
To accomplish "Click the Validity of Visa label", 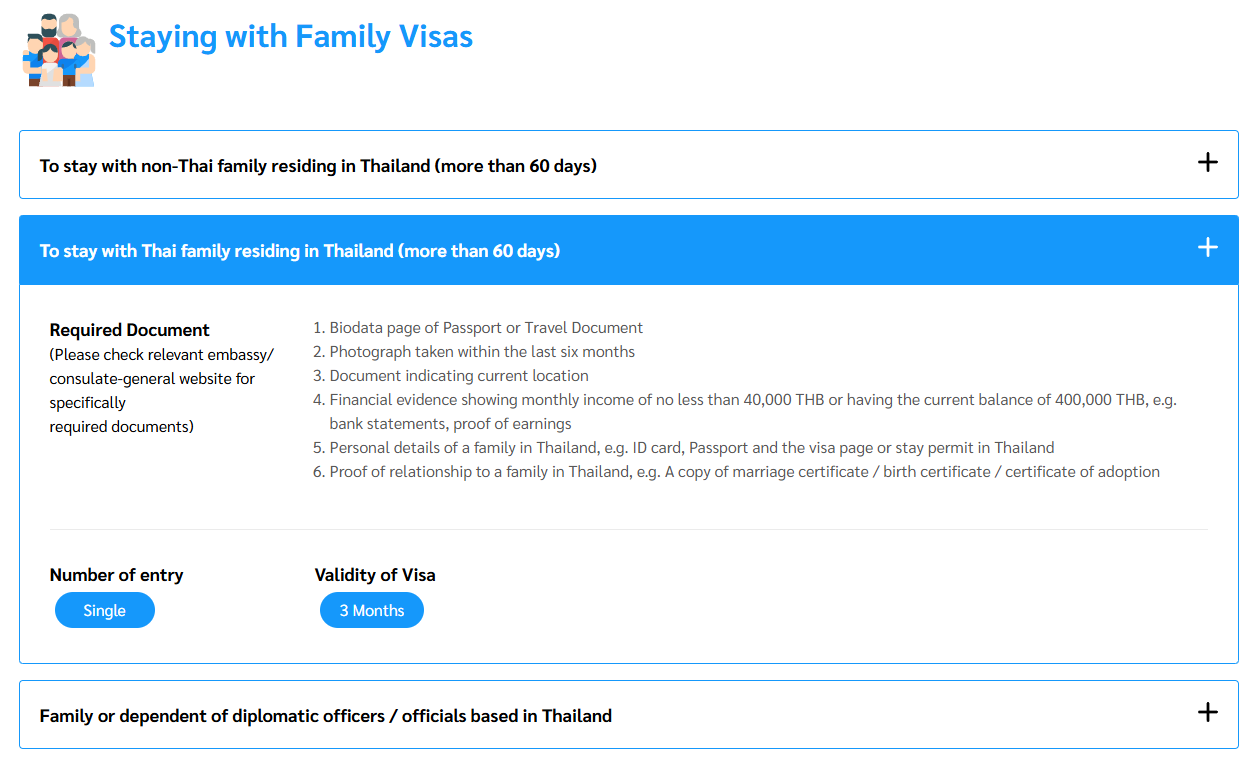I will click(x=375, y=575).
